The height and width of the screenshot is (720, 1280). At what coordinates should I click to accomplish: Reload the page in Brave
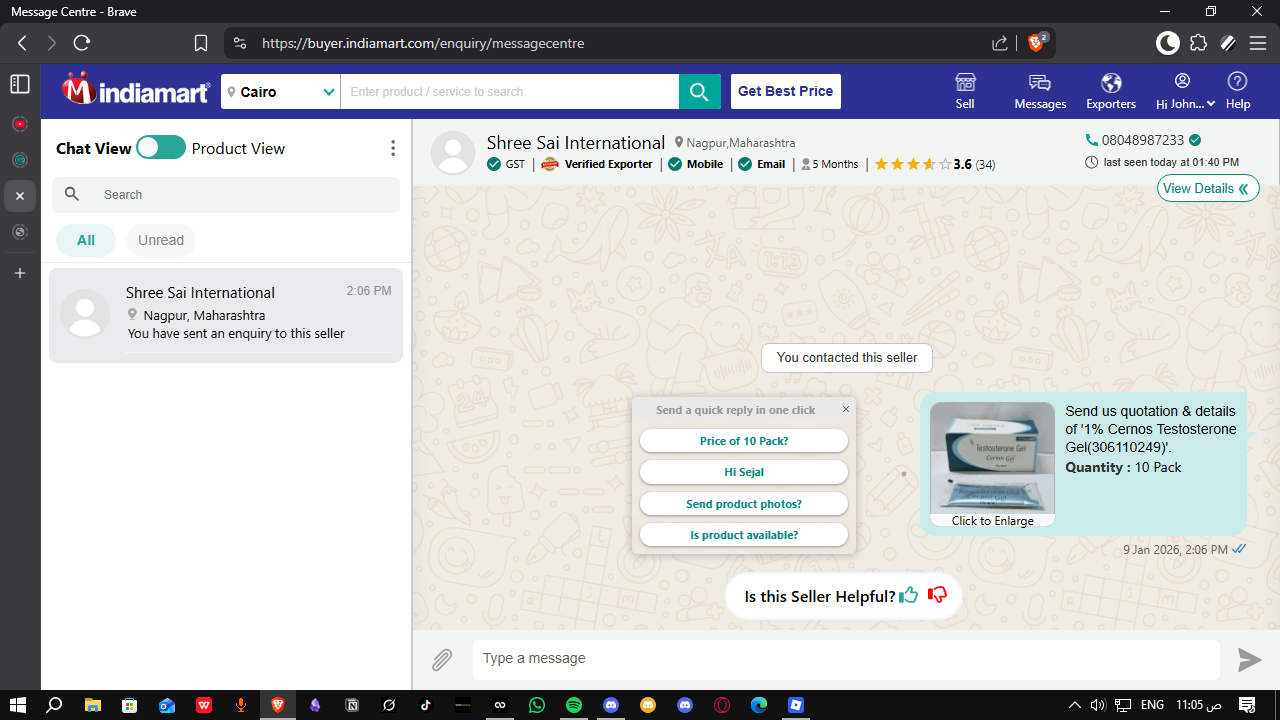point(82,43)
